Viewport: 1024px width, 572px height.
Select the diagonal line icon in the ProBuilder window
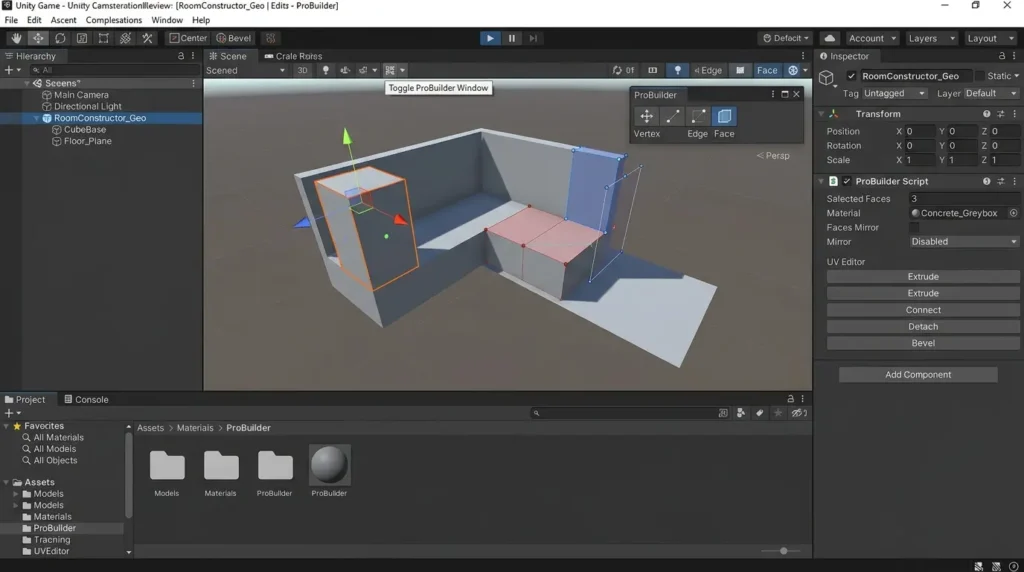click(673, 116)
